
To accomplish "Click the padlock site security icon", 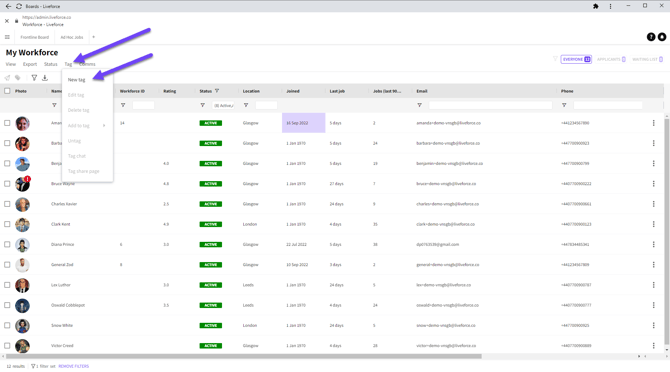I will coord(16,21).
